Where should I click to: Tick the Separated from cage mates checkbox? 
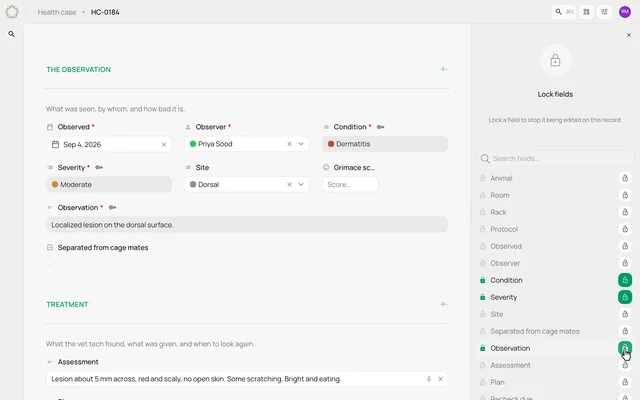tap(50, 262)
